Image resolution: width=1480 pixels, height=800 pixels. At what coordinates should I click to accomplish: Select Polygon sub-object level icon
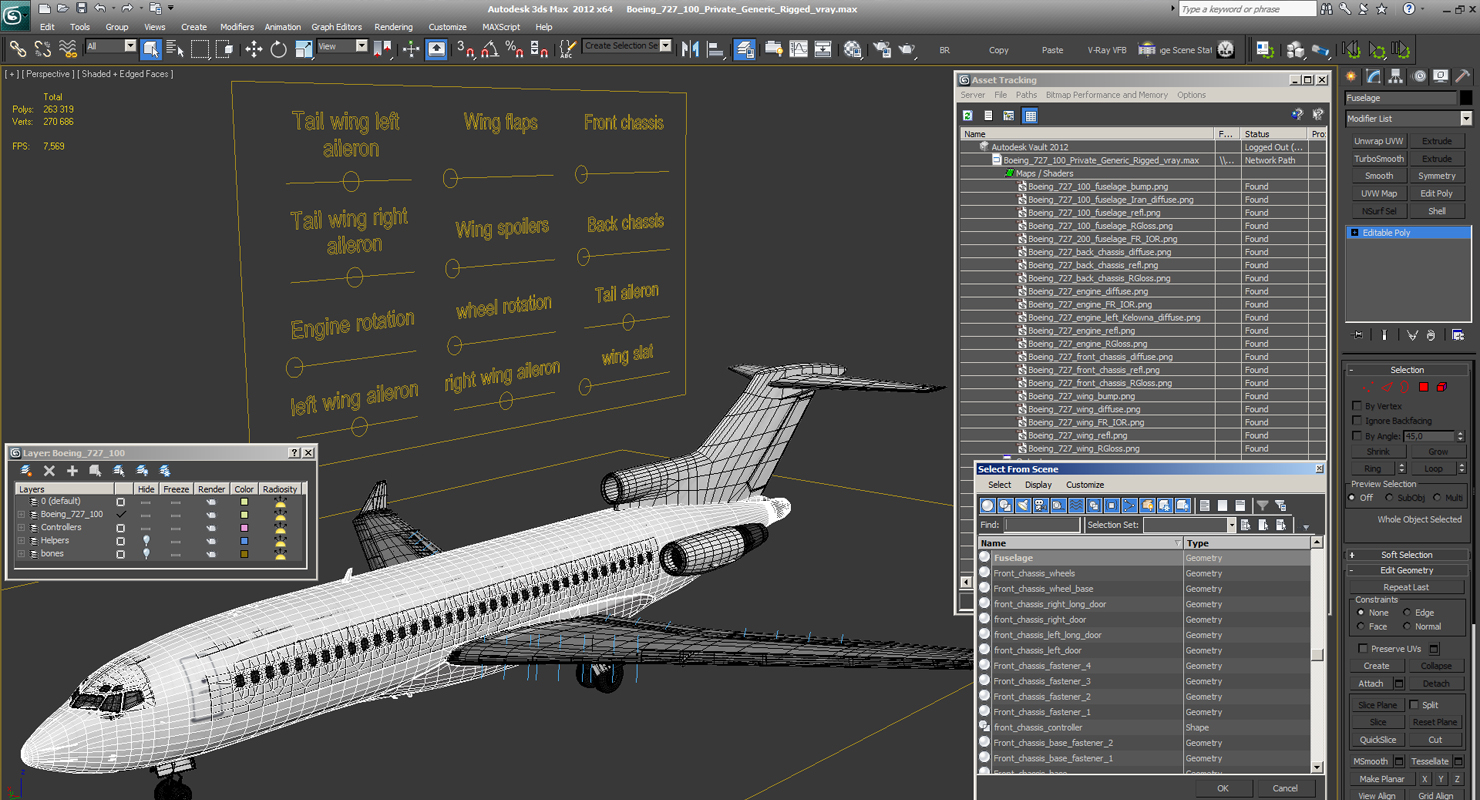coord(1423,387)
